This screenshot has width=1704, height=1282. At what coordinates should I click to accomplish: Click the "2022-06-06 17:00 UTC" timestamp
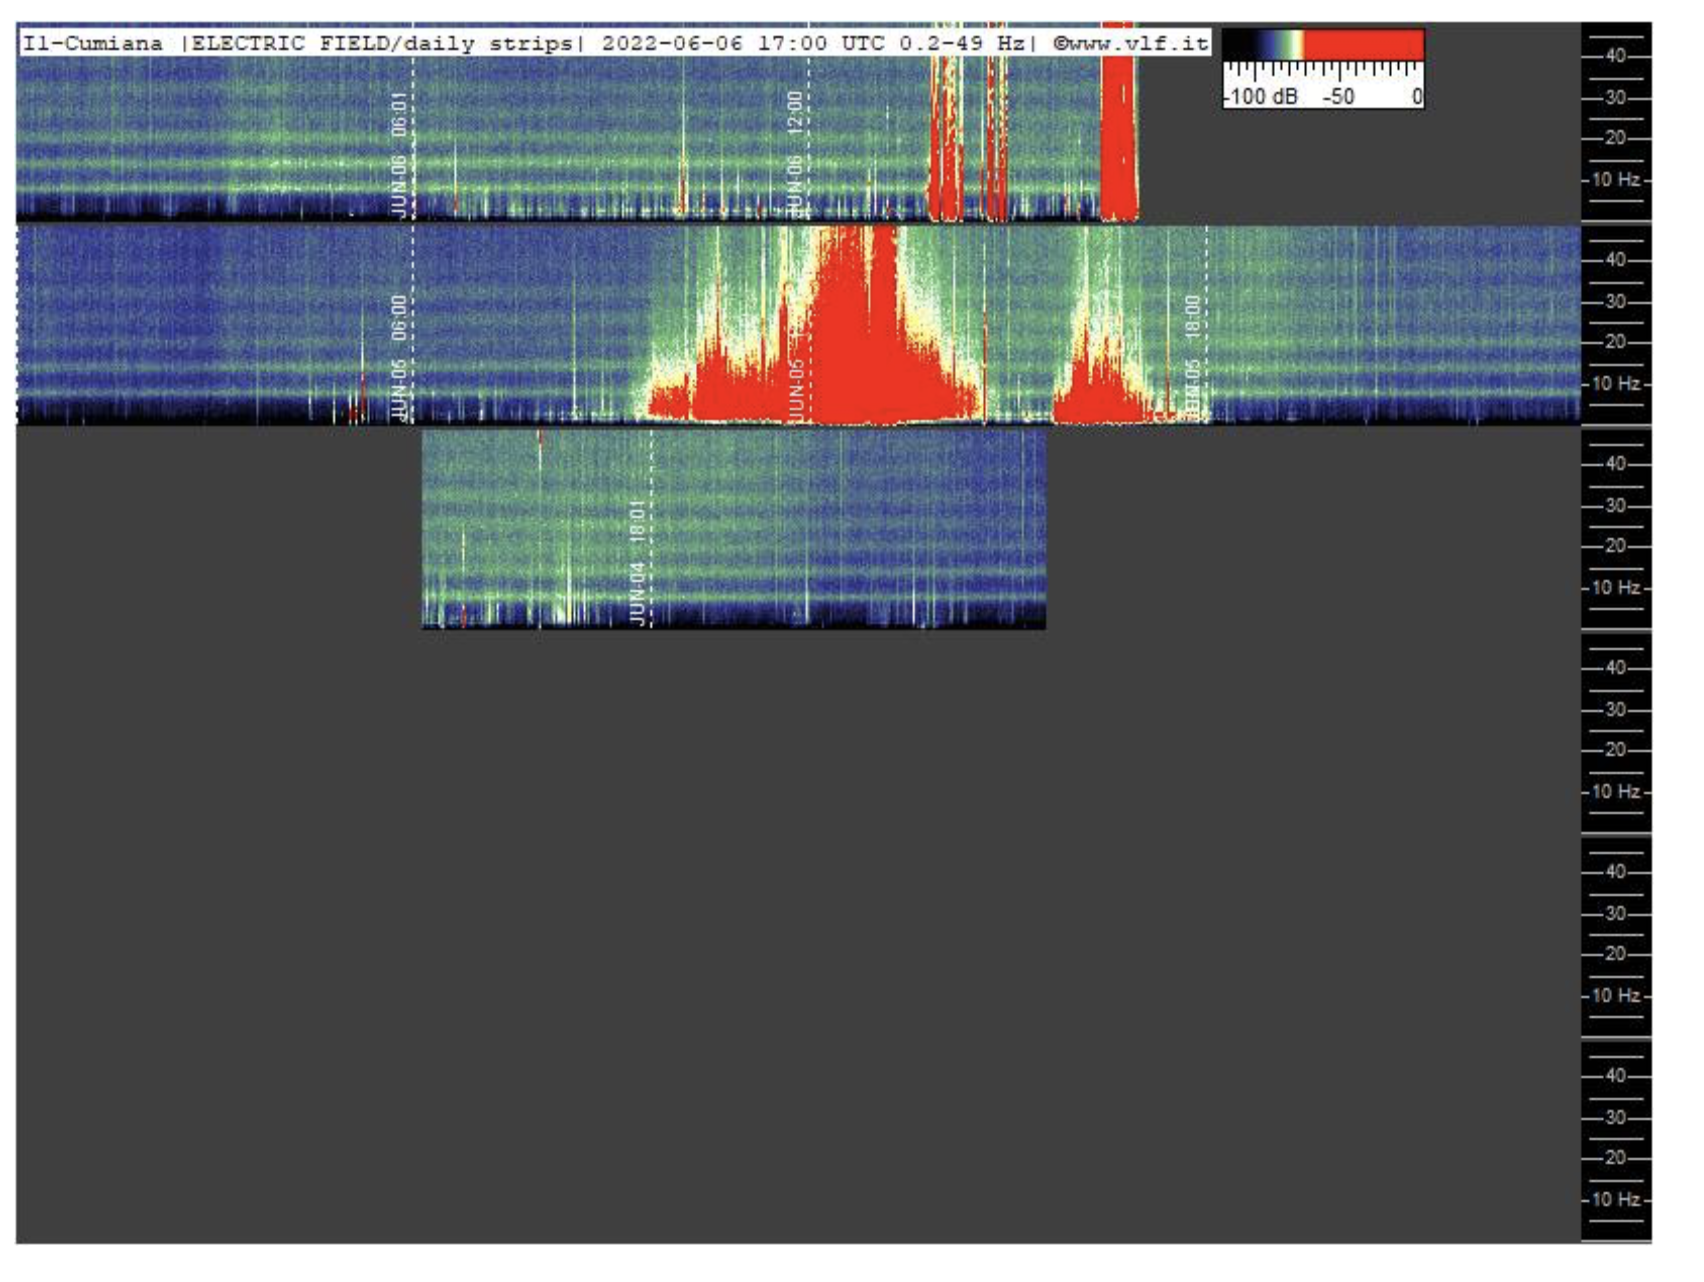pyautogui.click(x=743, y=43)
